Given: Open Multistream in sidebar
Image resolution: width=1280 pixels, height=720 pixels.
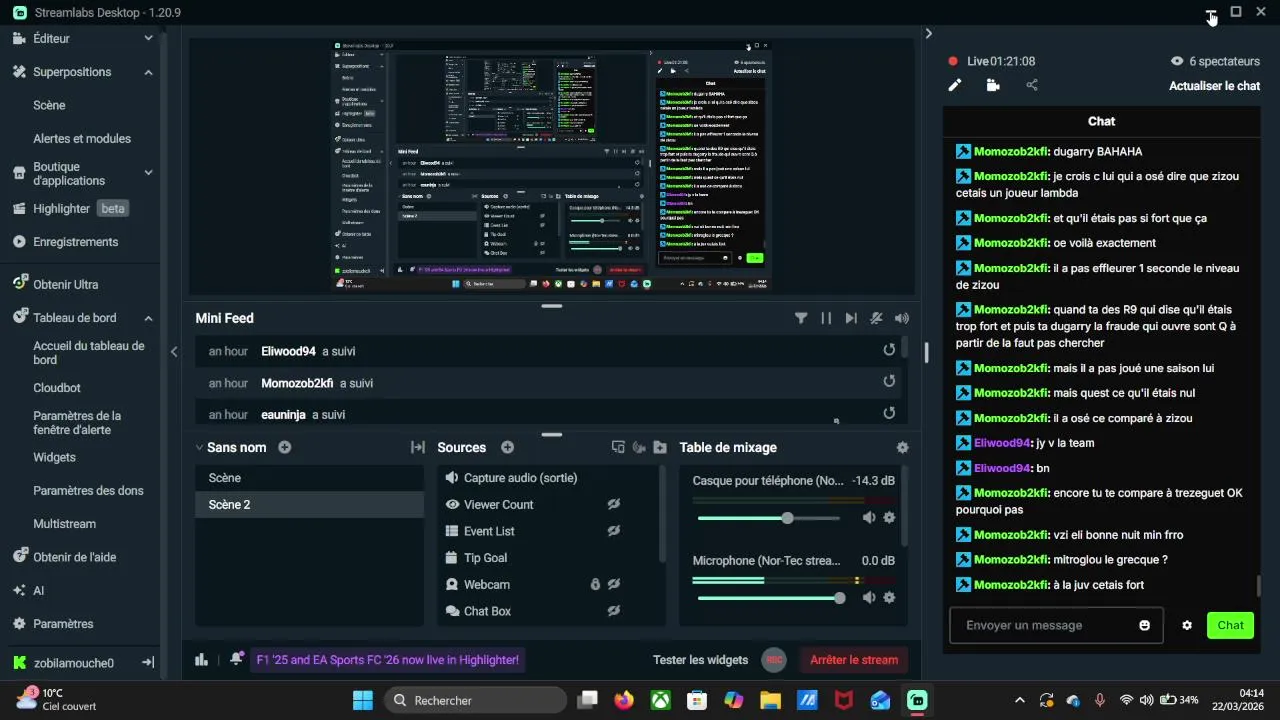Looking at the screenshot, I should click(64, 524).
